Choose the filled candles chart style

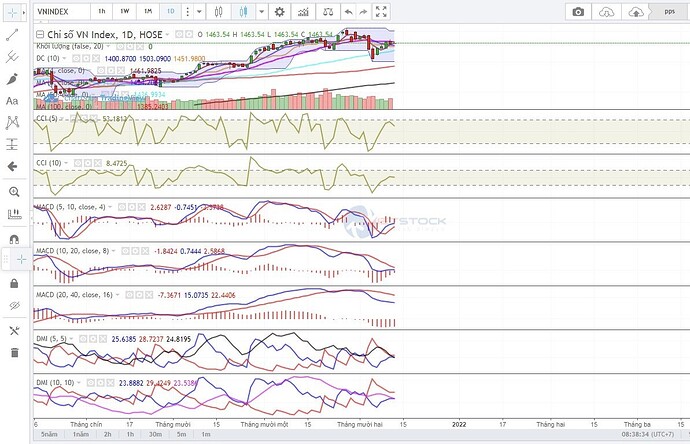point(243,12)
